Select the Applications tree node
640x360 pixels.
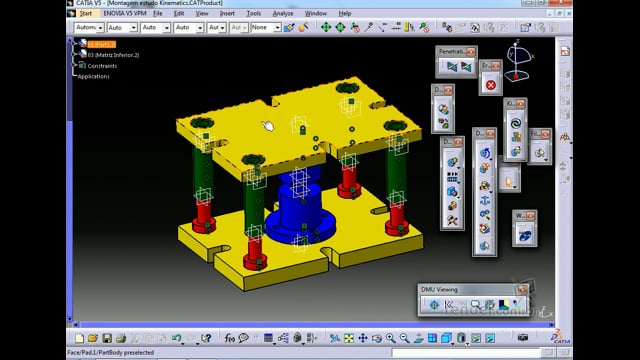[x=93, y=76]
